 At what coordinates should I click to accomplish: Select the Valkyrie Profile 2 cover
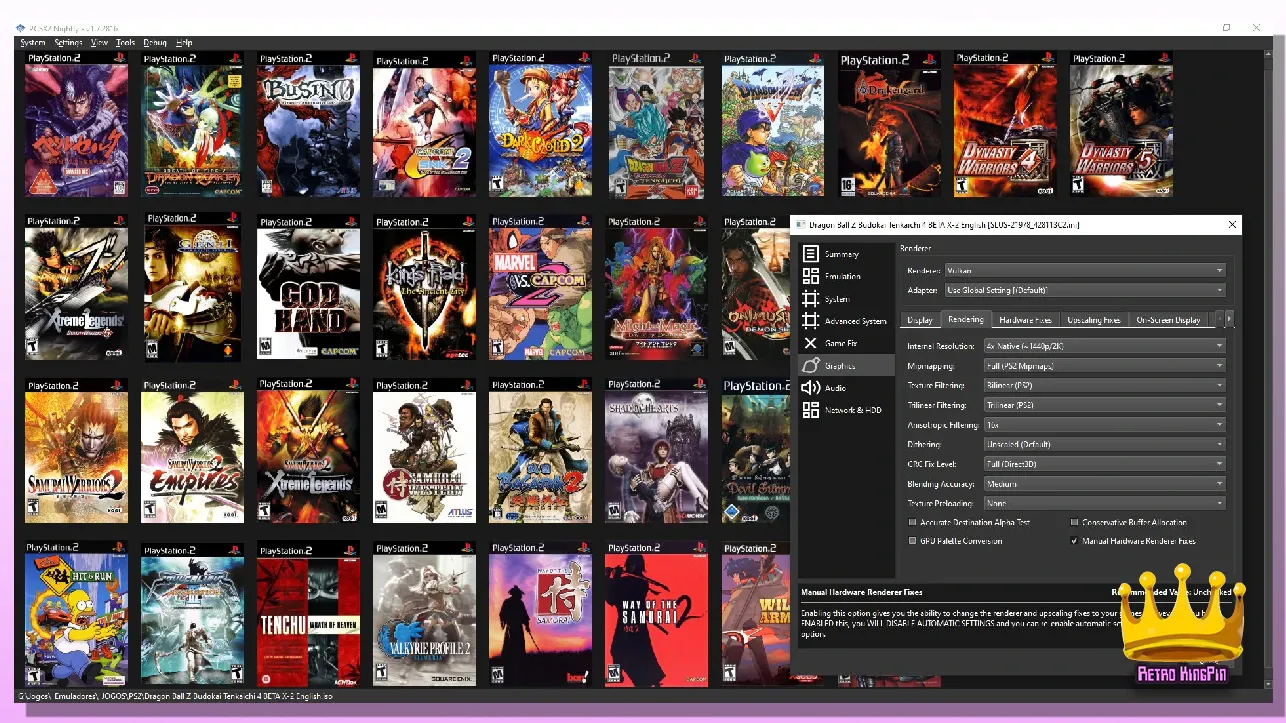coord(424,614)
